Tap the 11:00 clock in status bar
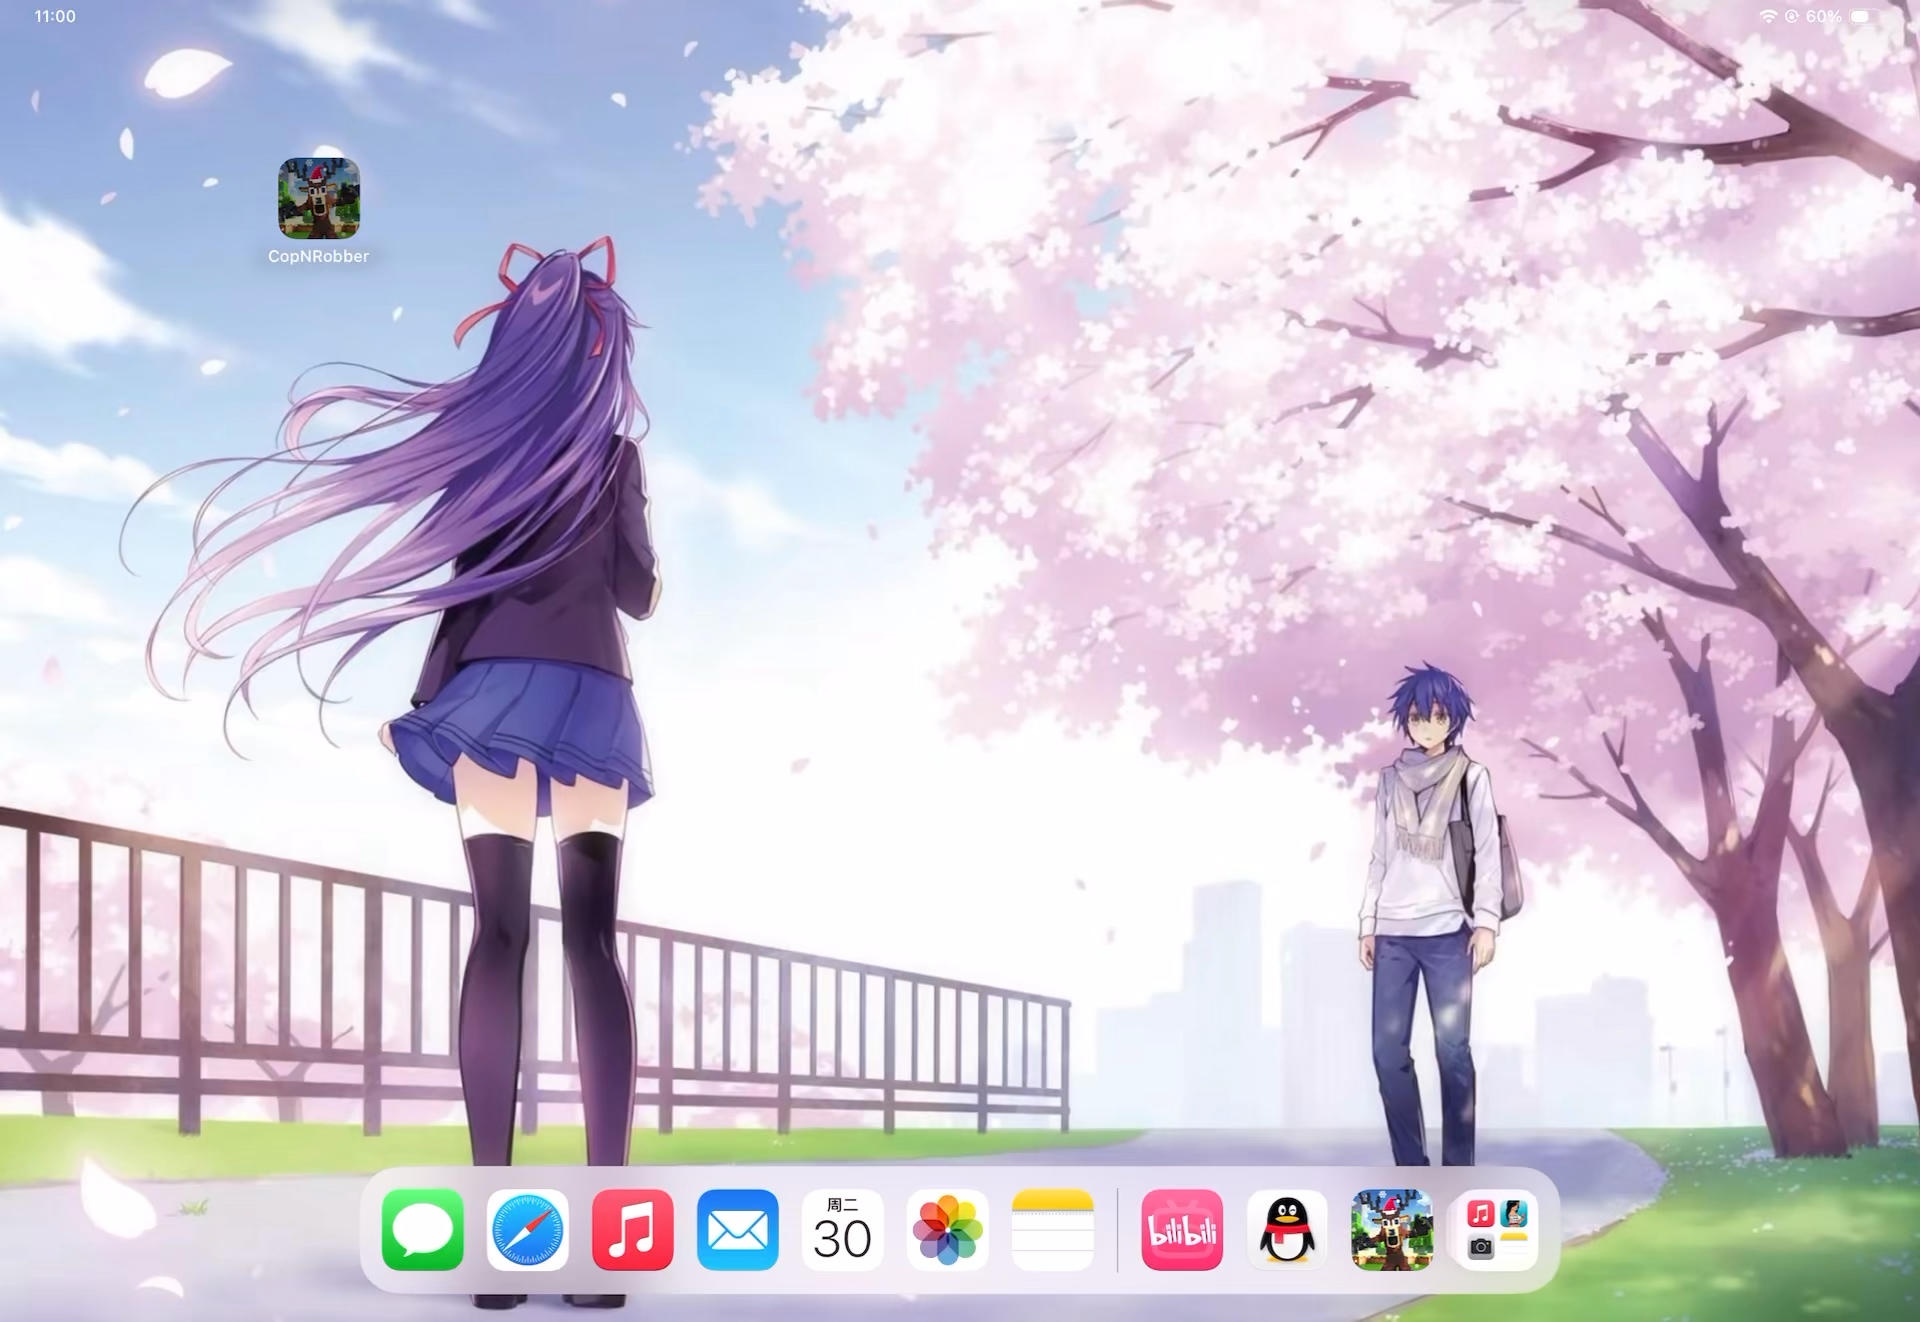 pos(55,17)
